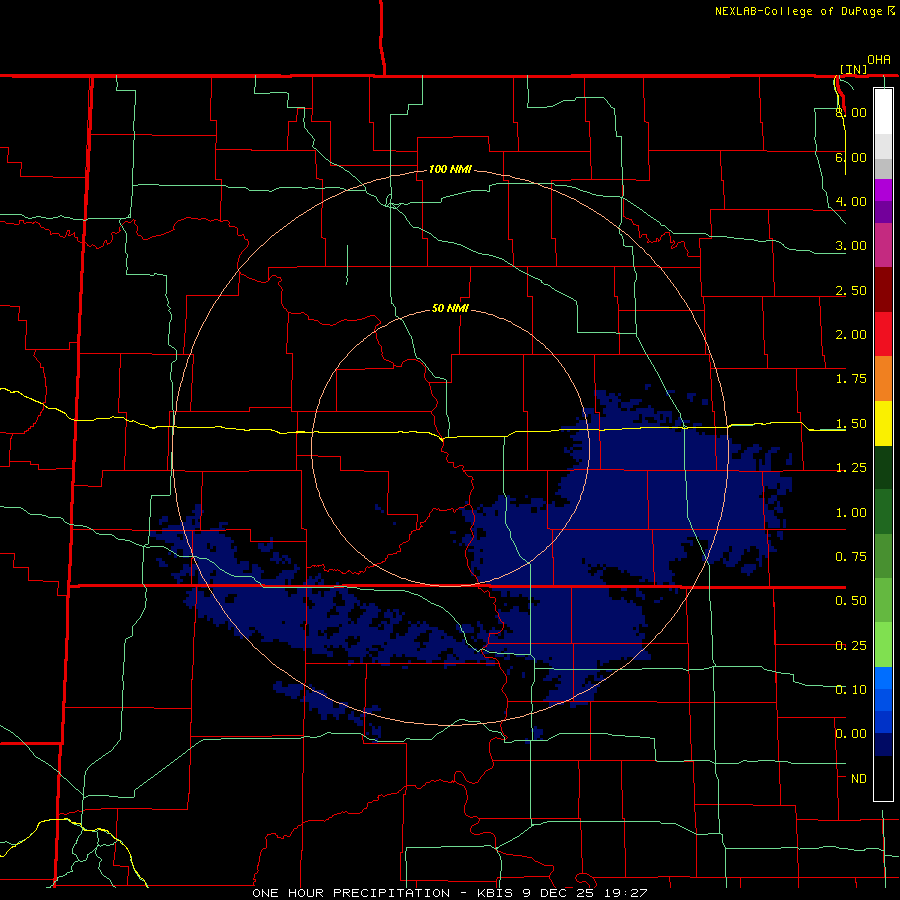
Task: Pick the pink swatch beside 3.00
Action: 883,245
